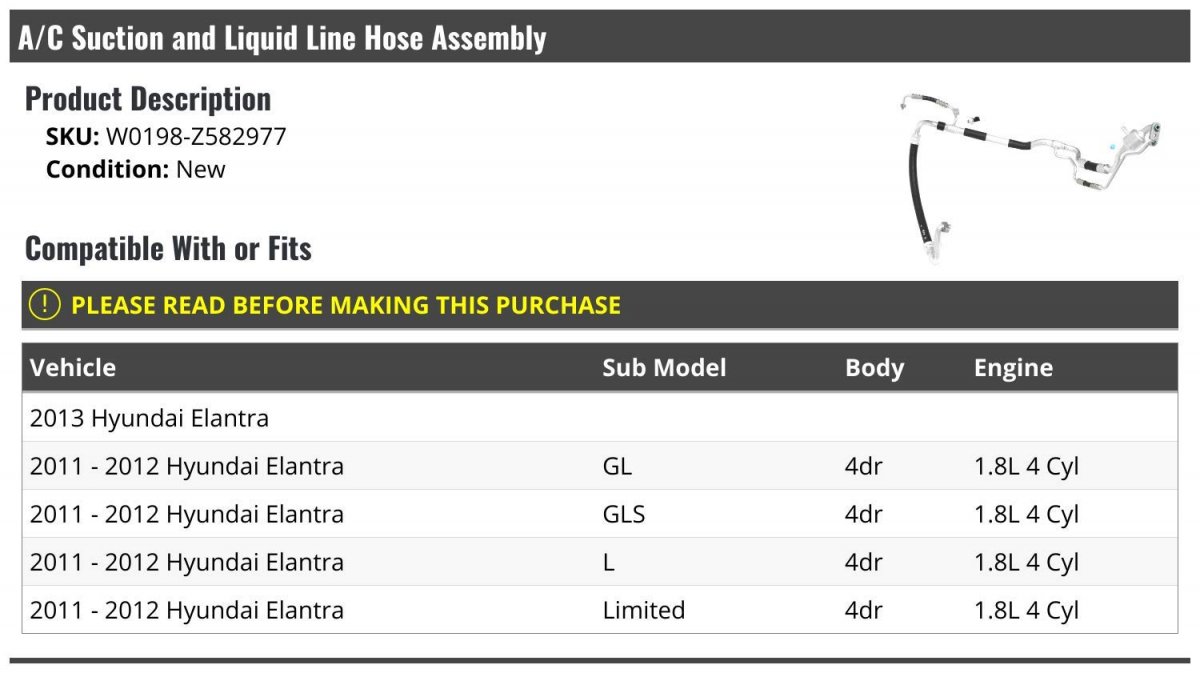
Task: Click the 1.8L 4 Cyl engine in Limited row
Action: 1026,610
